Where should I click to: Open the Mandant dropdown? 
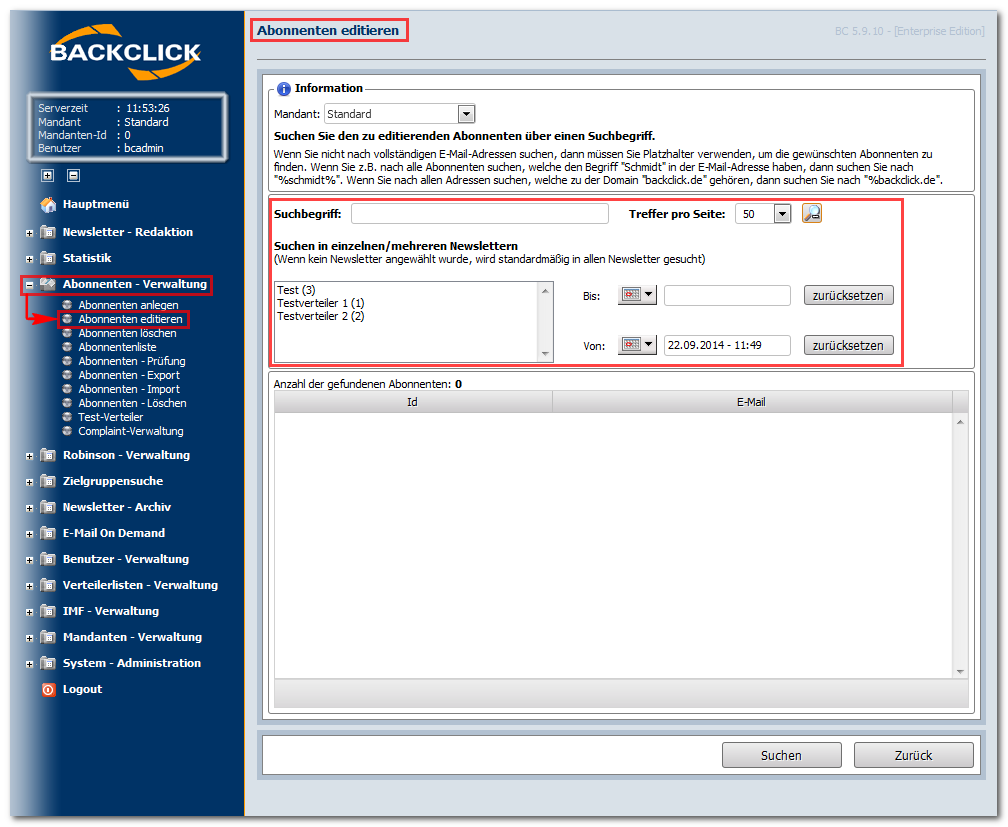(x=466, y=114)
